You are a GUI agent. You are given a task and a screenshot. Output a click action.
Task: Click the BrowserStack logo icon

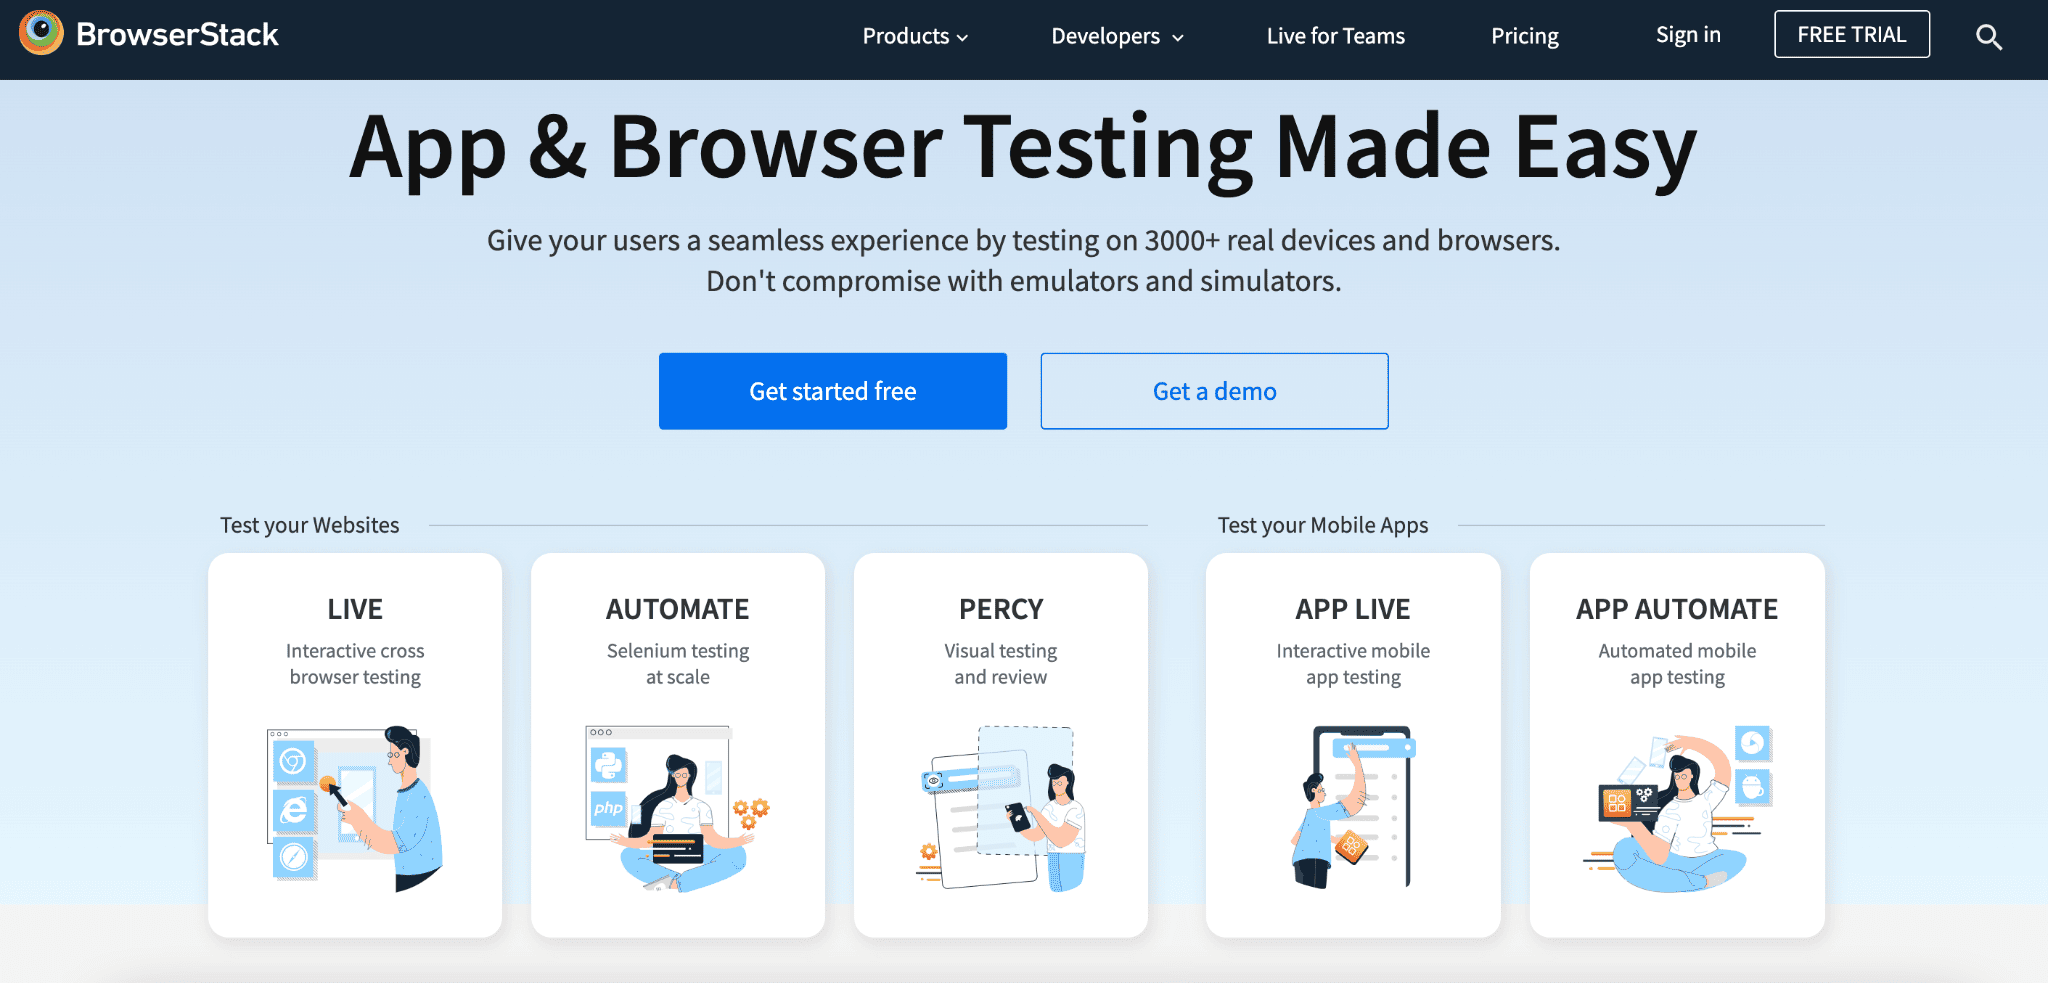41,33
